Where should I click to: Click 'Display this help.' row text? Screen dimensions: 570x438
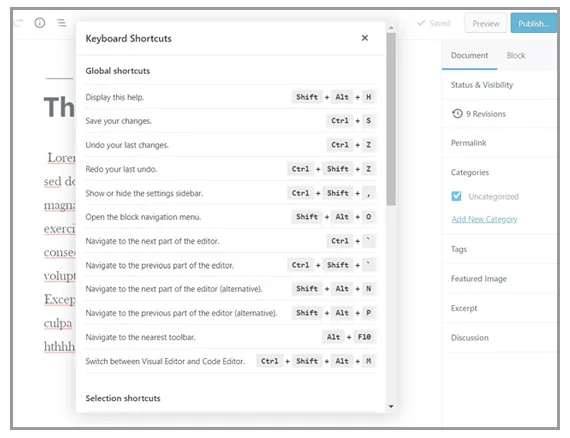115,97
